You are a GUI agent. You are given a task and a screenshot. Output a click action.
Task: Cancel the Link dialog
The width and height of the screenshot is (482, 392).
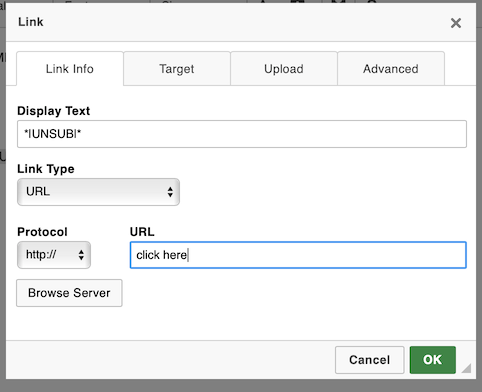click(x=369, y=360)
